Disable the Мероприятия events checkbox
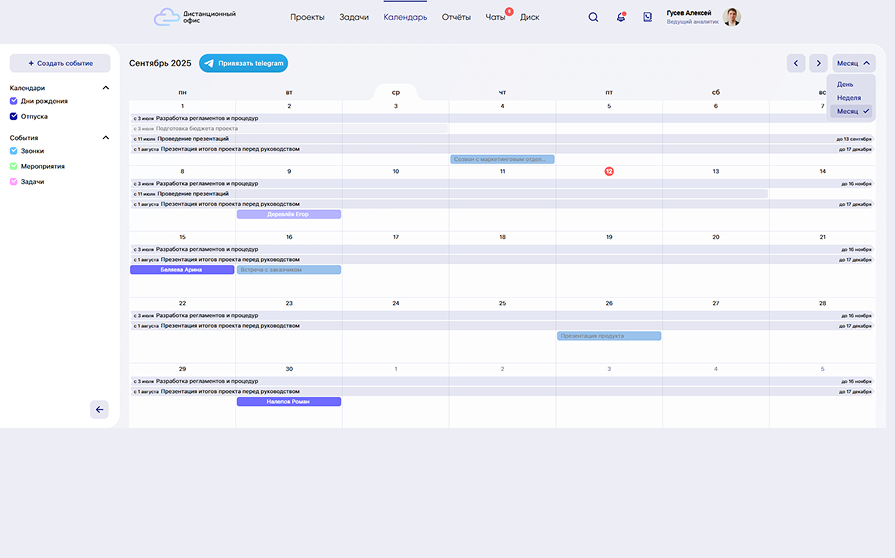The height and width of the screenshot is (558, 895). [x=14, y=166]
